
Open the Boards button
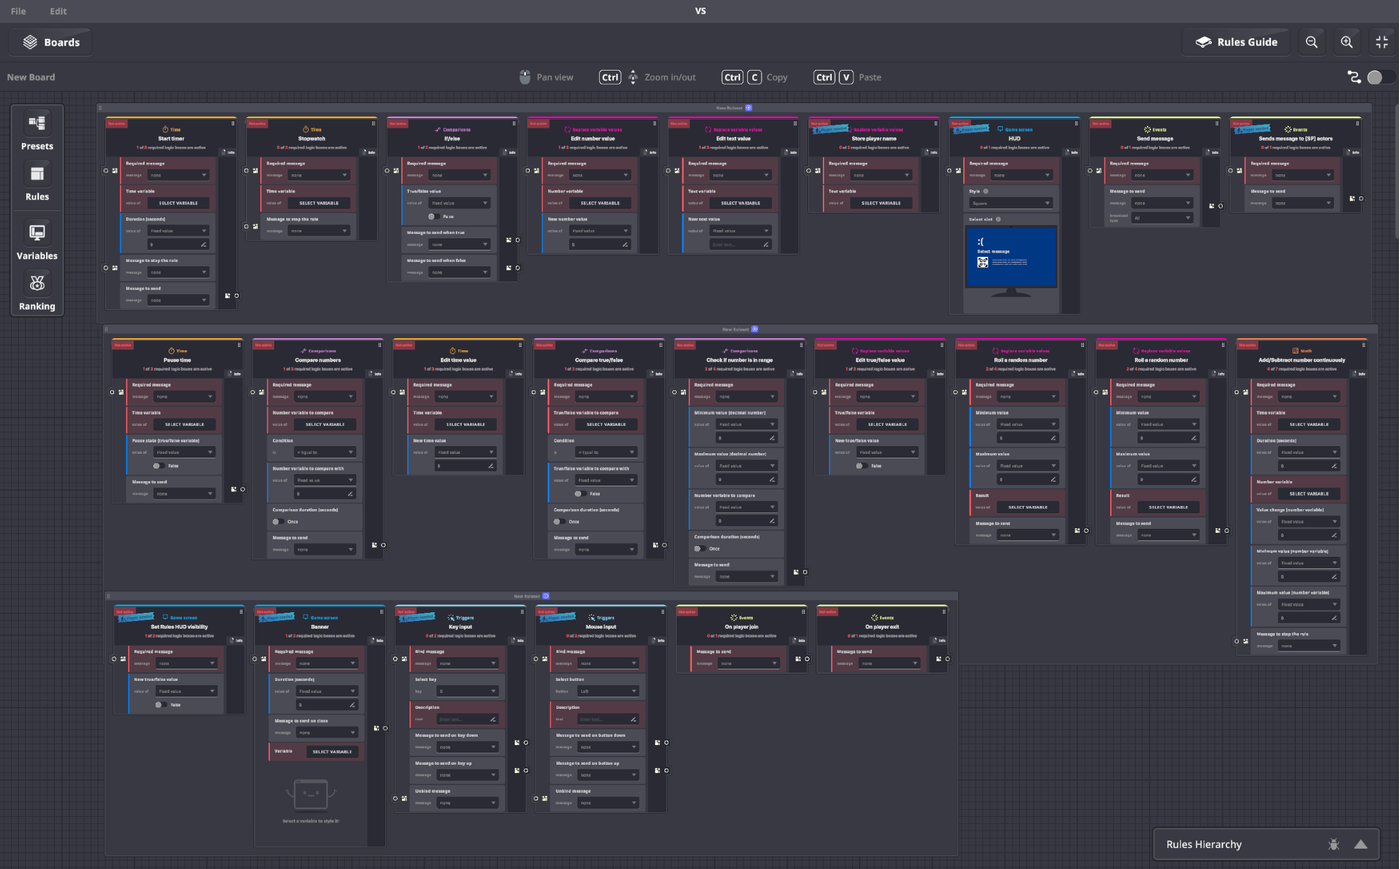point(51,42)
